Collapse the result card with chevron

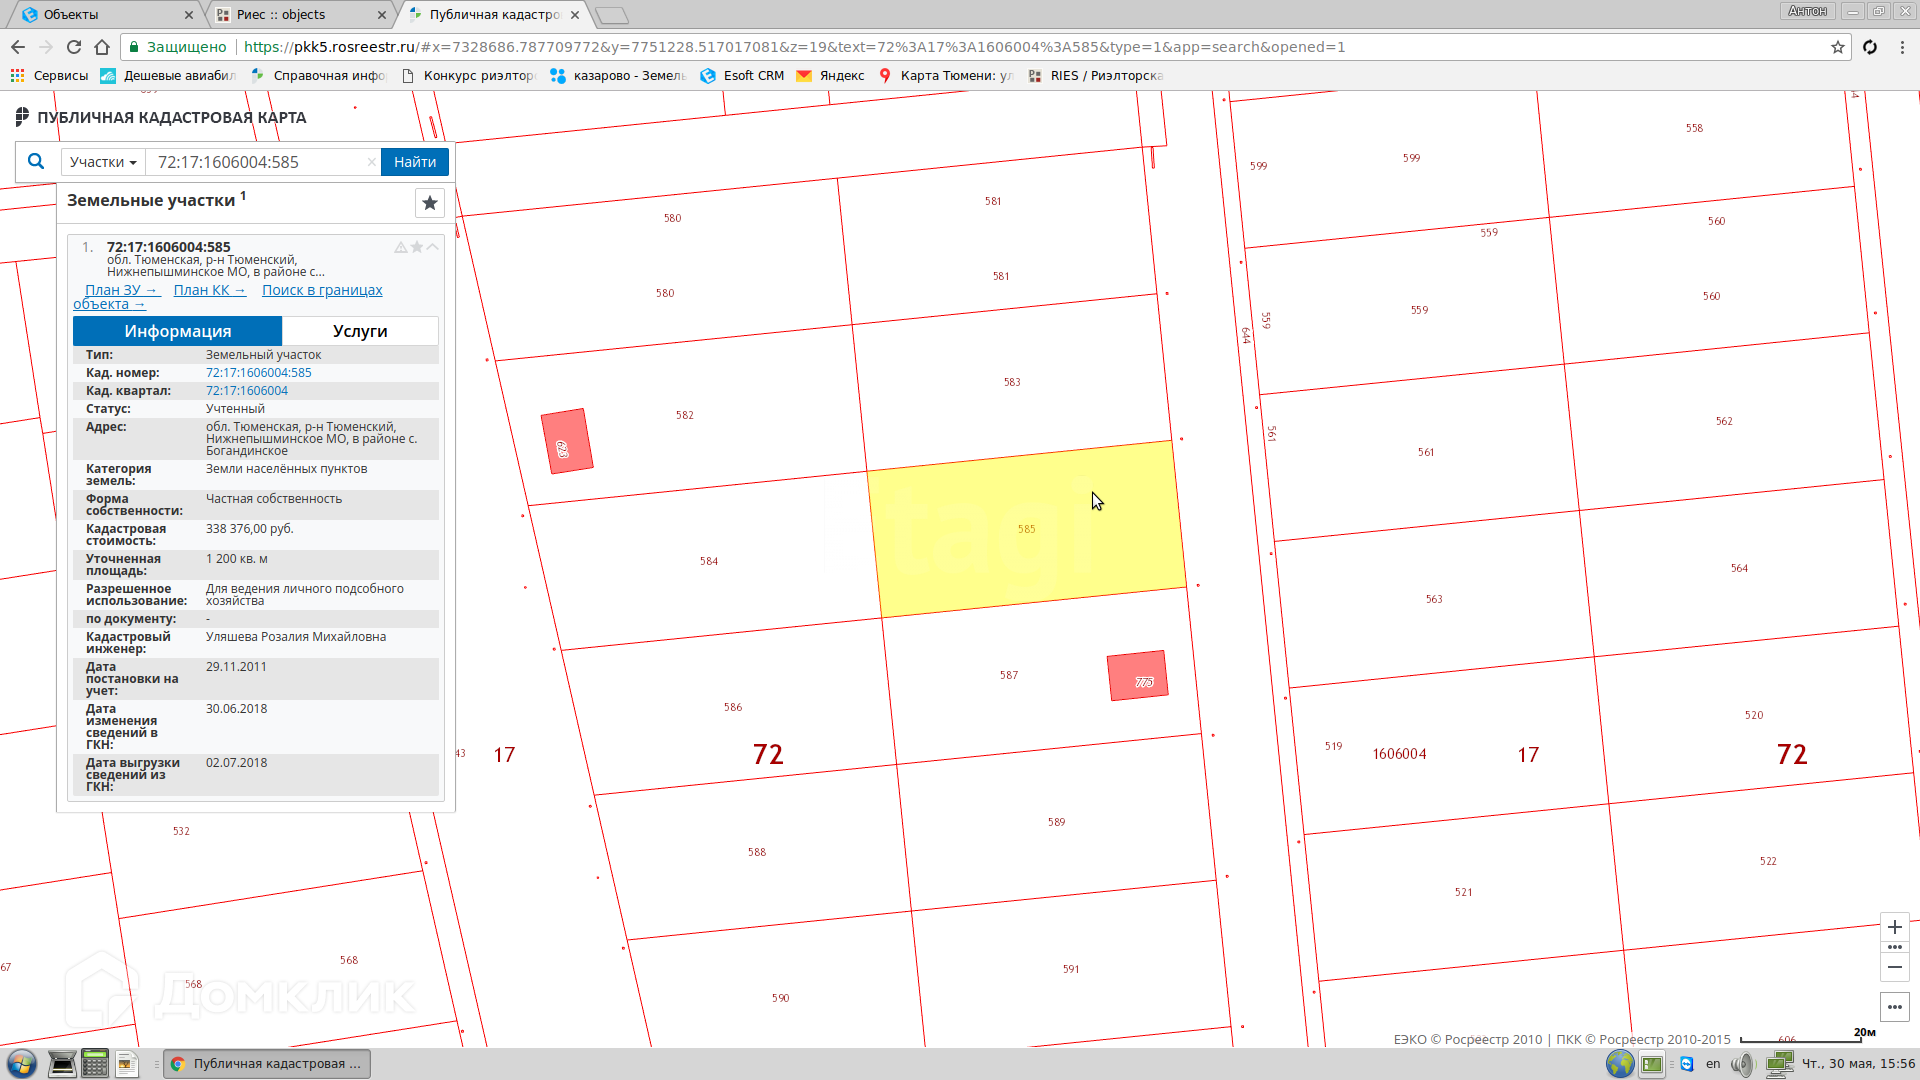click(x=433, y=247)
